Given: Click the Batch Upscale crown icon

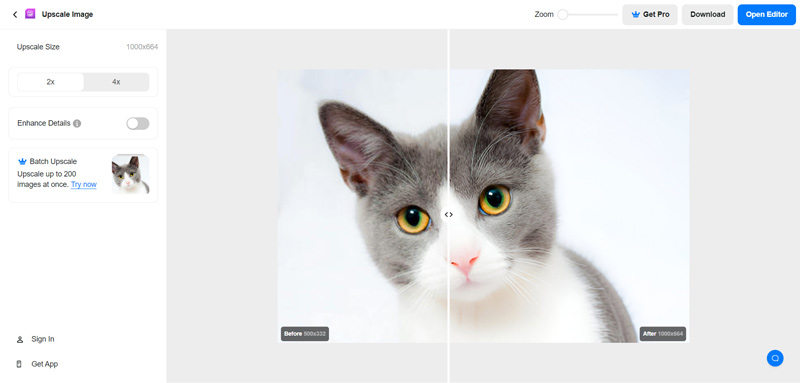Looking at the screenshot, I should pos(22,162).
